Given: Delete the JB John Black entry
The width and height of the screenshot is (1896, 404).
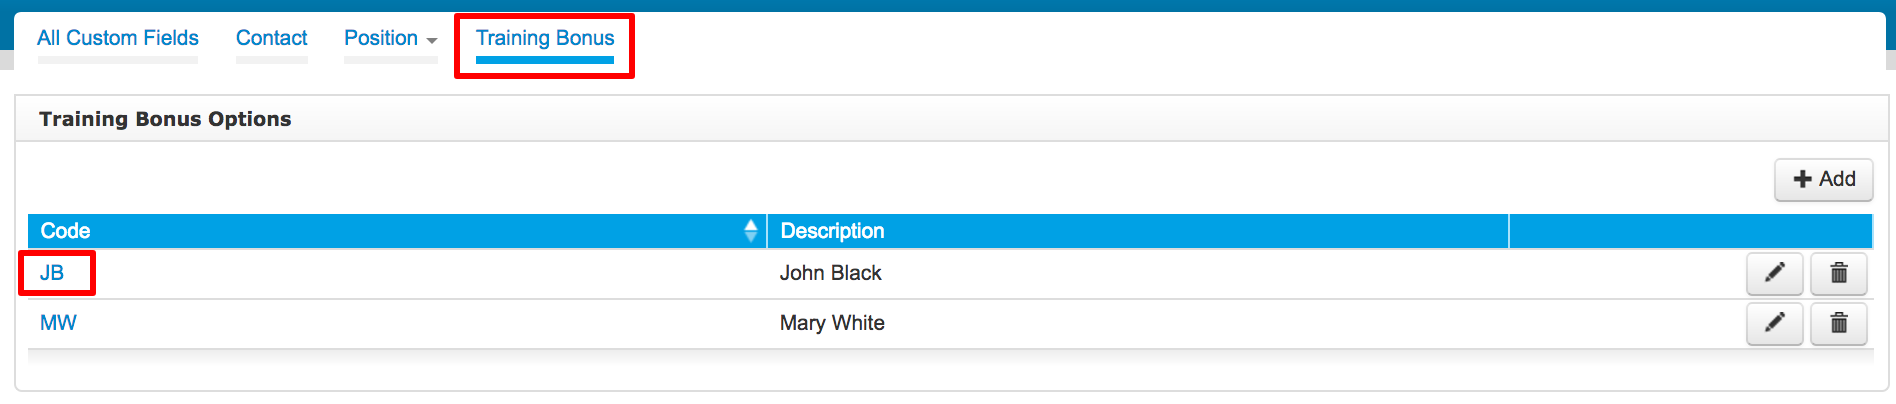Looking at the screenshot, I should (x=1838, y=273).
